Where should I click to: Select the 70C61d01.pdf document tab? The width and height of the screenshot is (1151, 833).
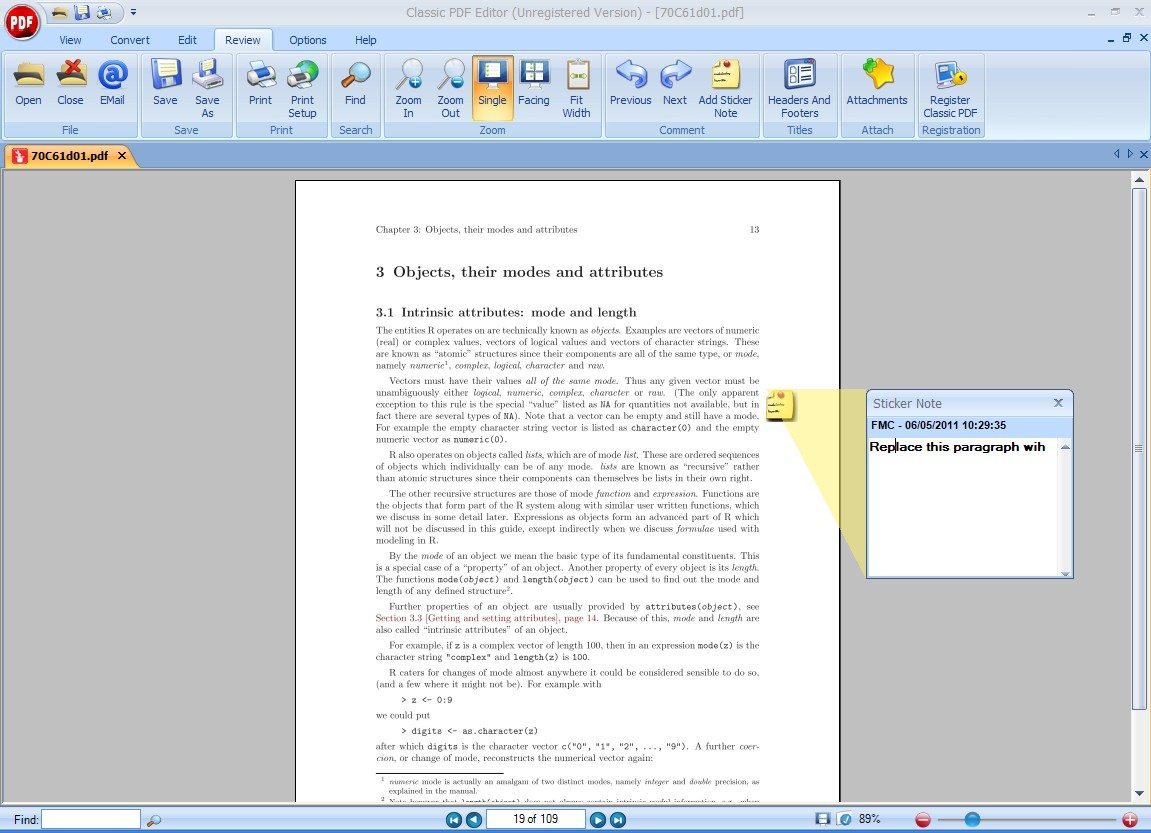[x=69, y=156]
